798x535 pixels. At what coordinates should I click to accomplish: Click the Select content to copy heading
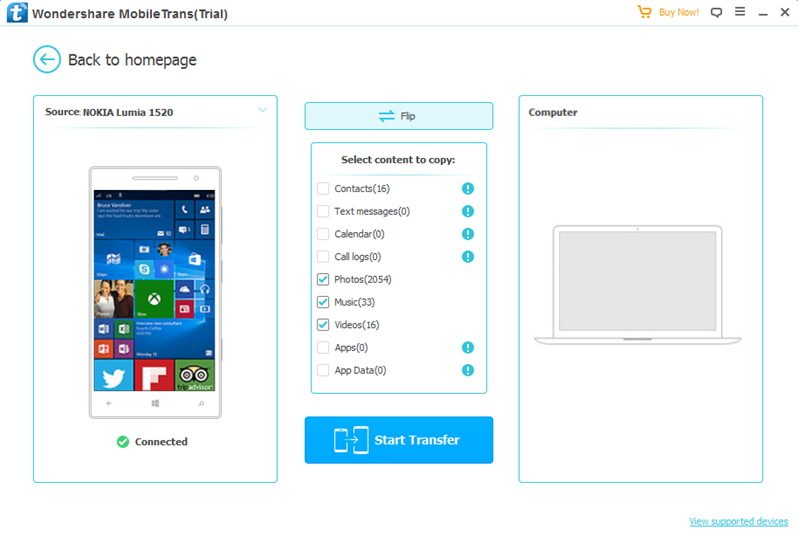pyautogui.click(x=398, y=160)
